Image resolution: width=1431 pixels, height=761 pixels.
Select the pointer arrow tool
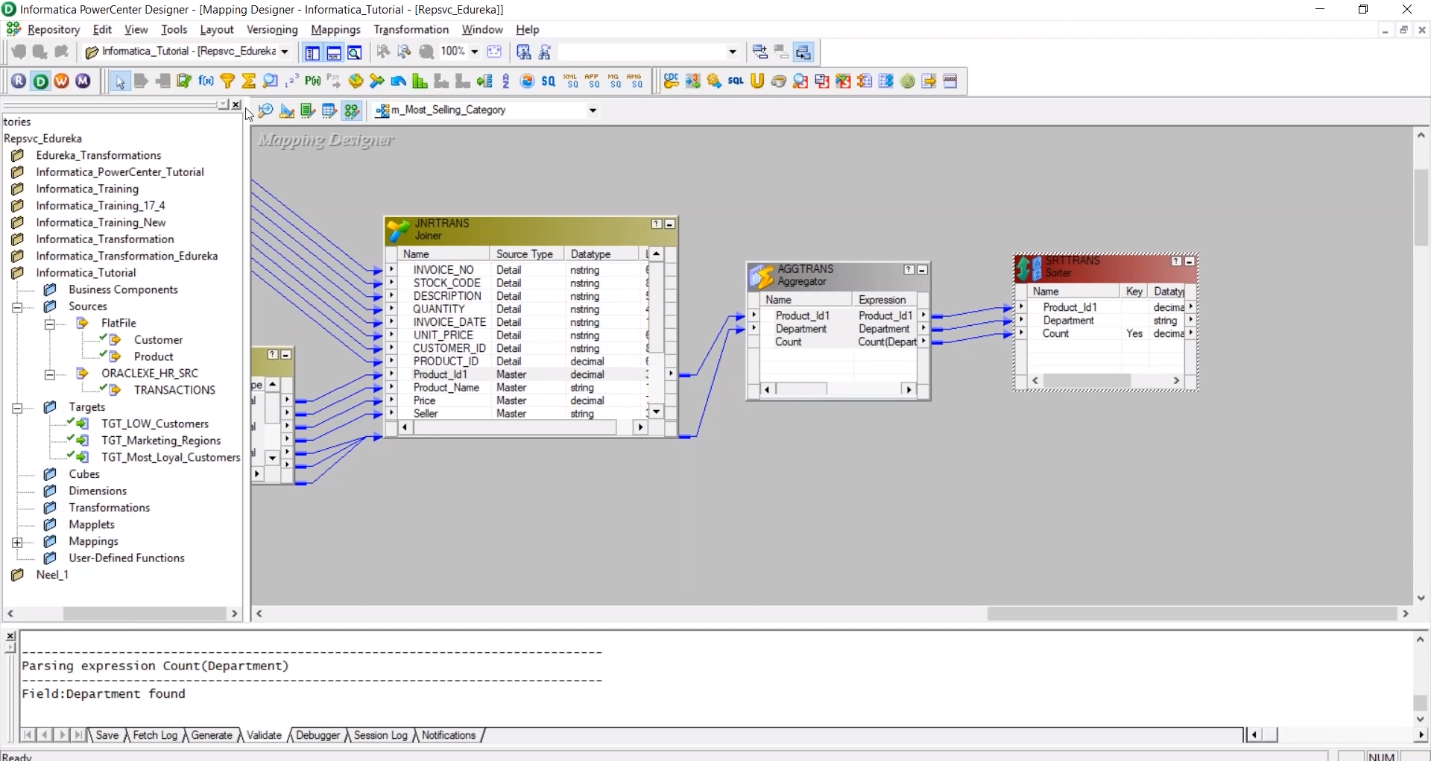click(x=120, y=81)
